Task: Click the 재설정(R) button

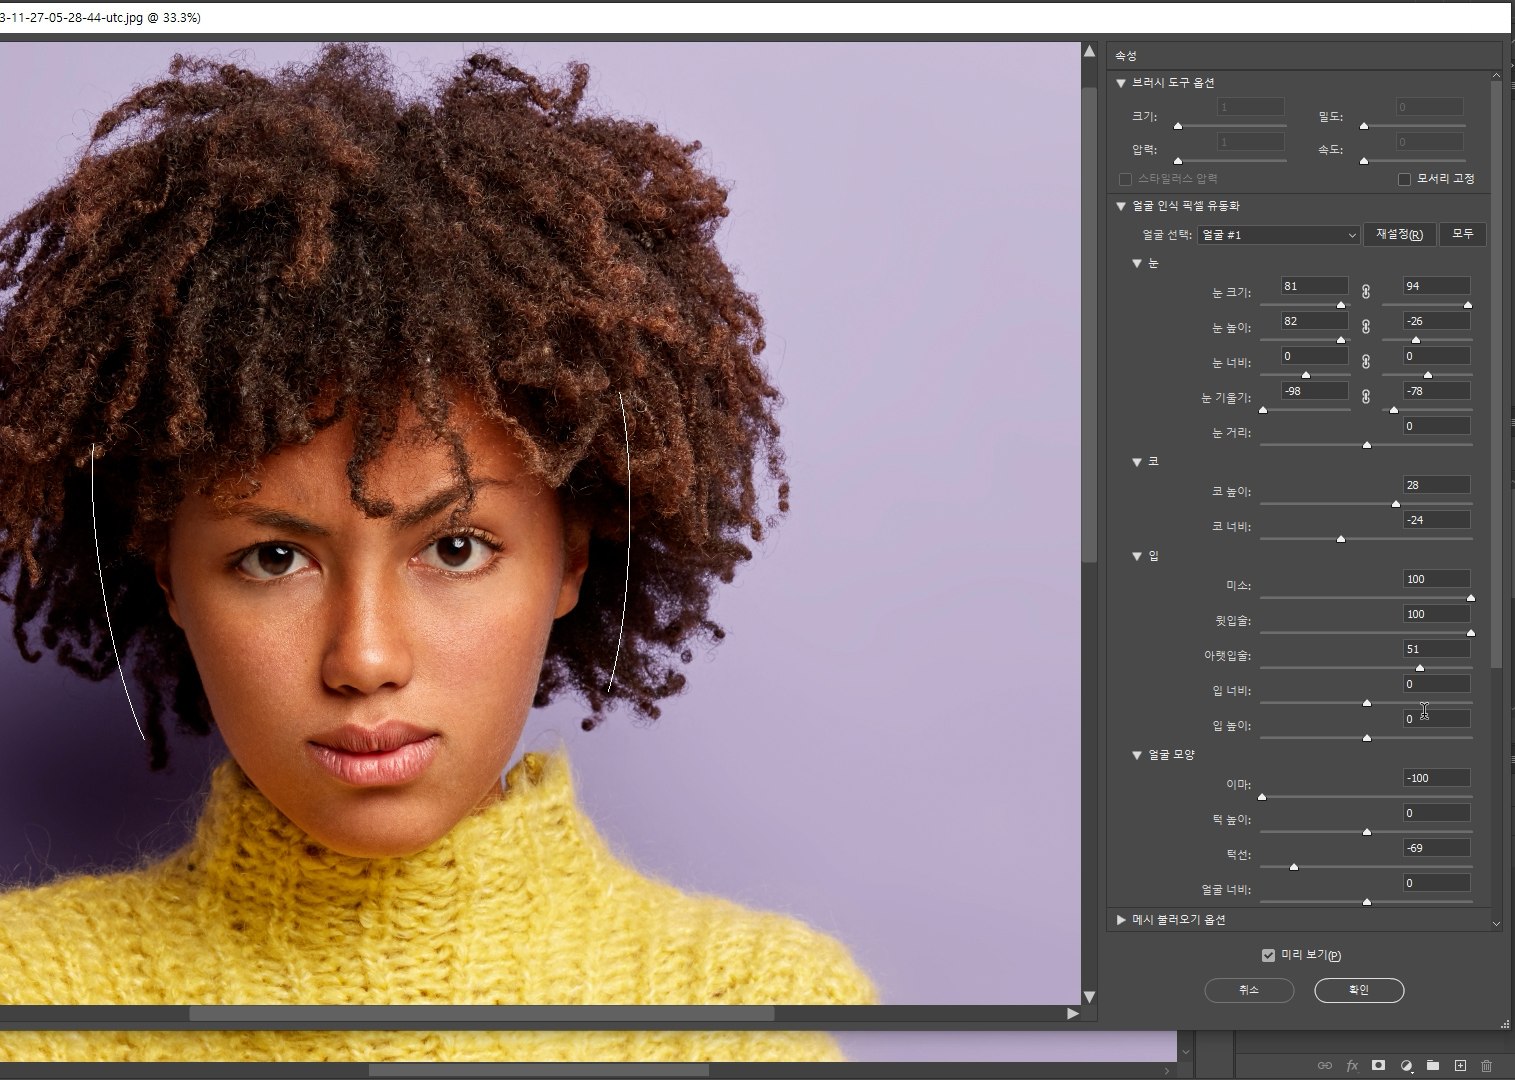Action: tap(1399, 234)
